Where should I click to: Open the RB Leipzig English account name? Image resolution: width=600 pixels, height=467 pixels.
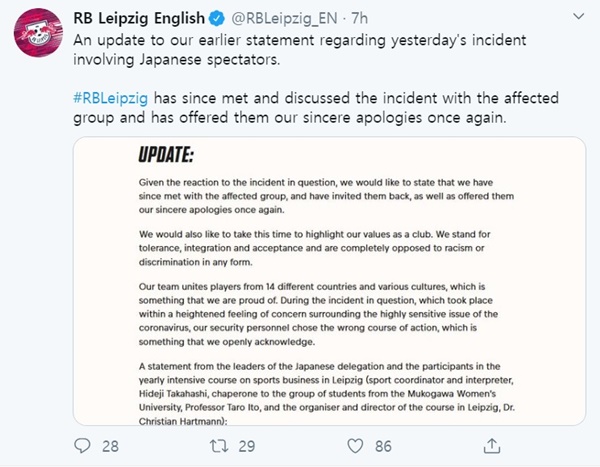pos(139,18)
